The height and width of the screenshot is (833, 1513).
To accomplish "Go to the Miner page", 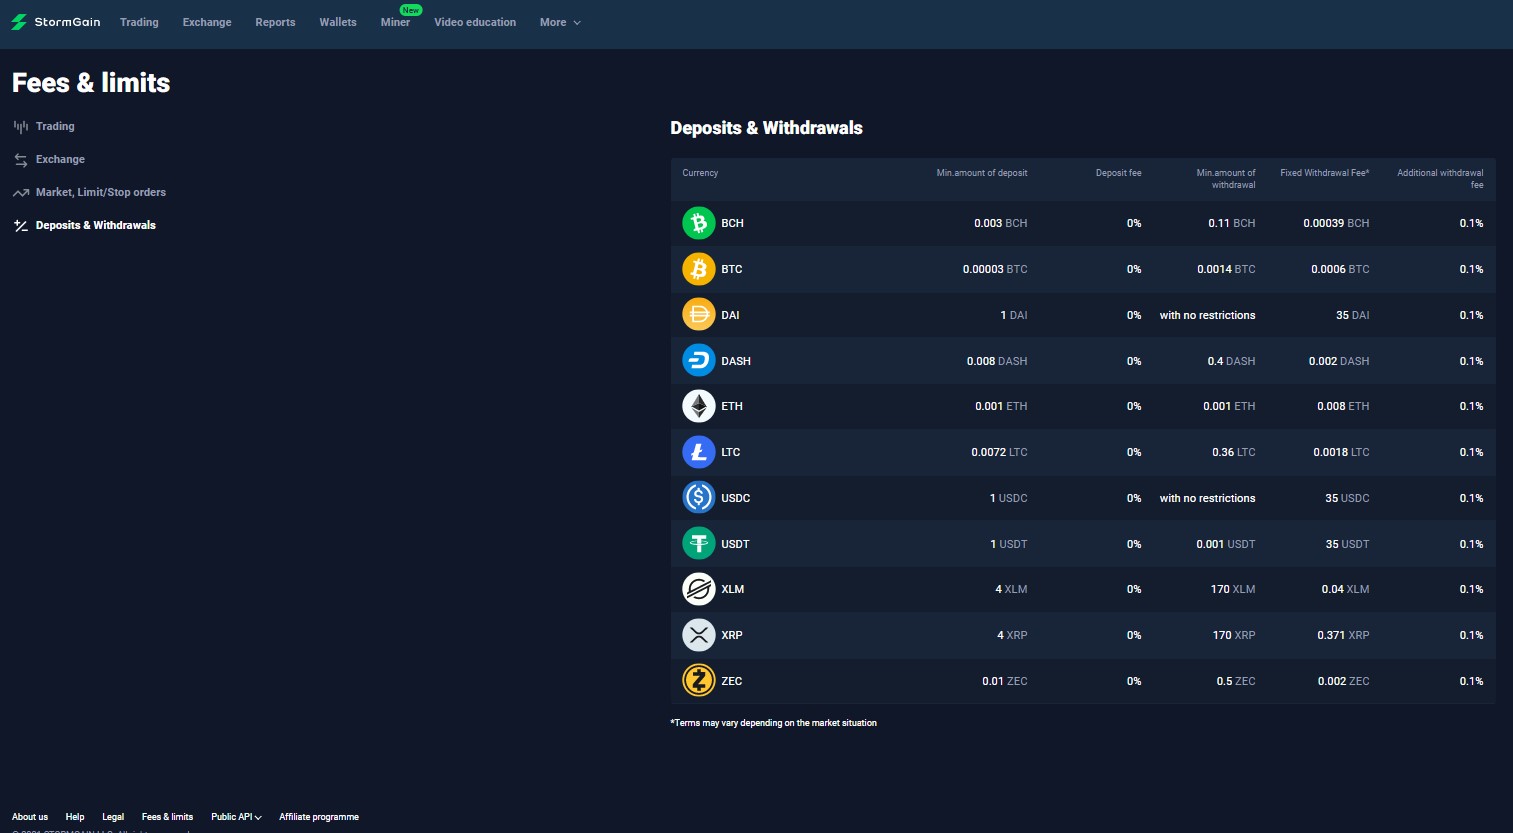I will (x=395, y=22).
